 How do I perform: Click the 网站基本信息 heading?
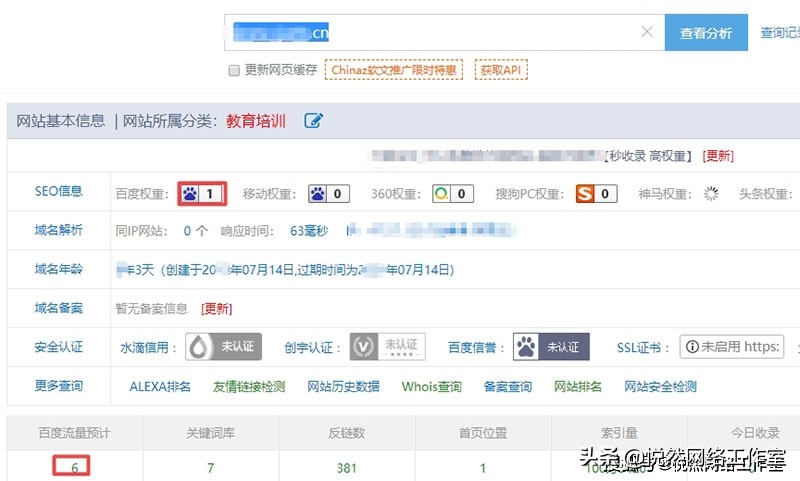(x=60, y=121)
